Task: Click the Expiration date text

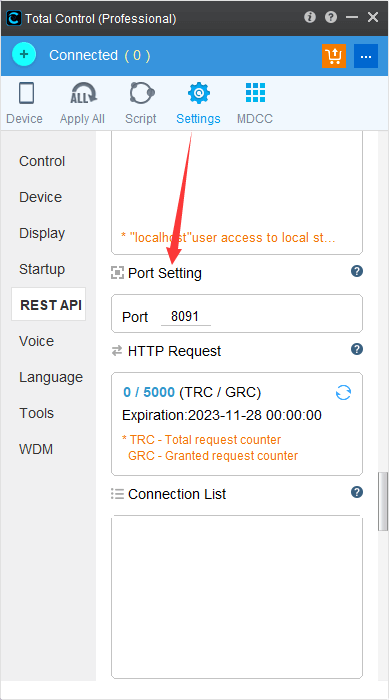Action: 222,416
